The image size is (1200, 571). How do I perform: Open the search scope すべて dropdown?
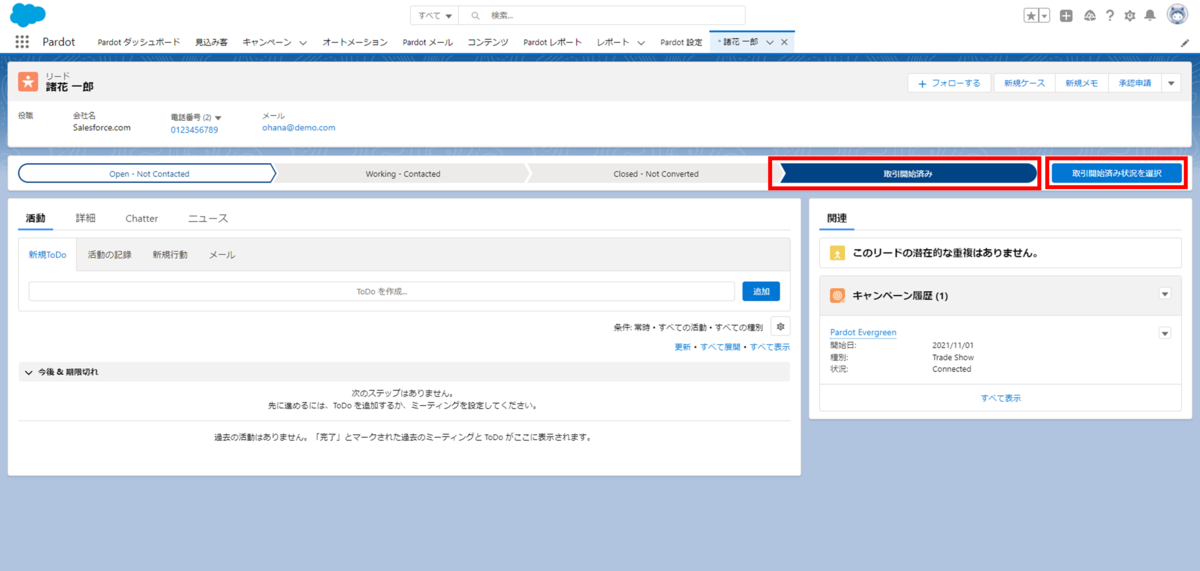[435, 16]
